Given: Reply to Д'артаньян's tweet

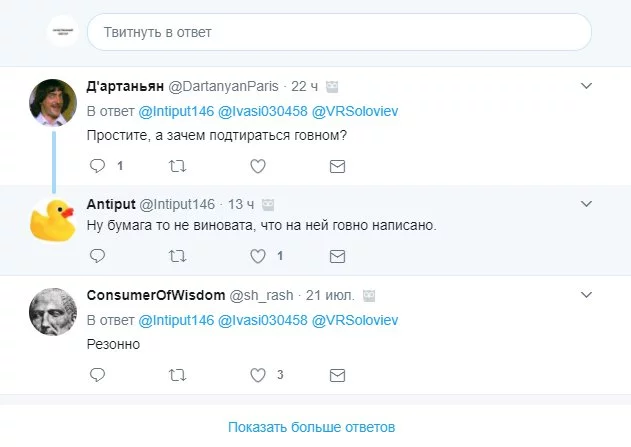Looking at the screenshot, I should click(x=97, y=165).
